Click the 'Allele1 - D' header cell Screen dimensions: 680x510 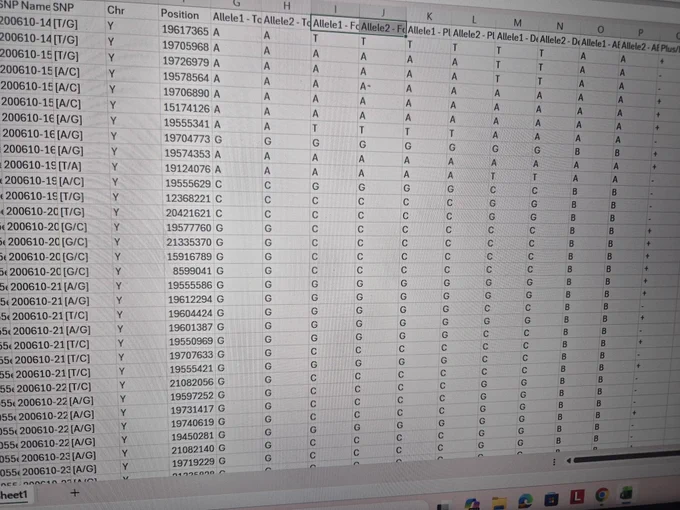[517, 37]
